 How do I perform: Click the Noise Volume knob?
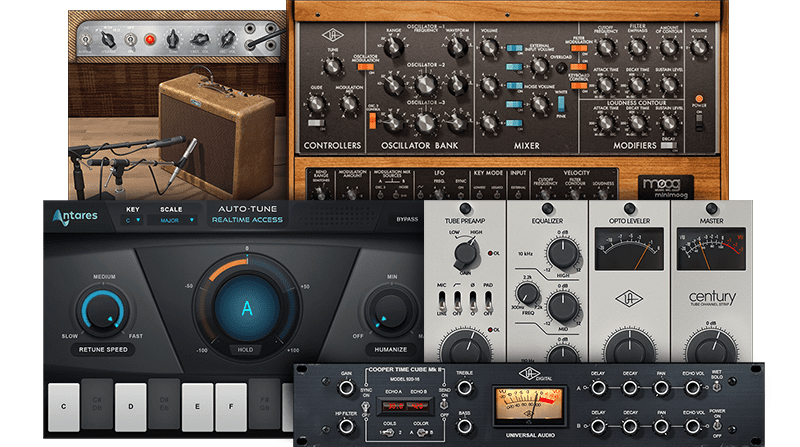[x=540, y=104]
